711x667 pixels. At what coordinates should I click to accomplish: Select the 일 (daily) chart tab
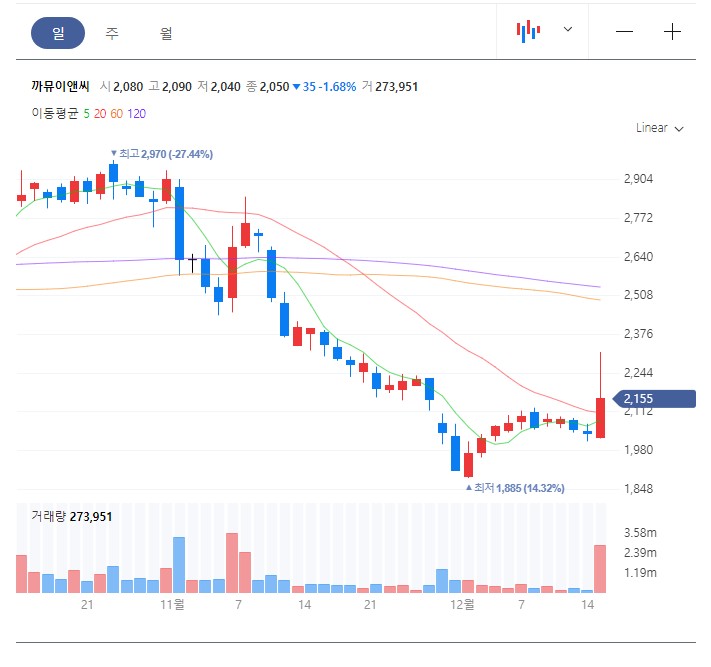point(58,33)
